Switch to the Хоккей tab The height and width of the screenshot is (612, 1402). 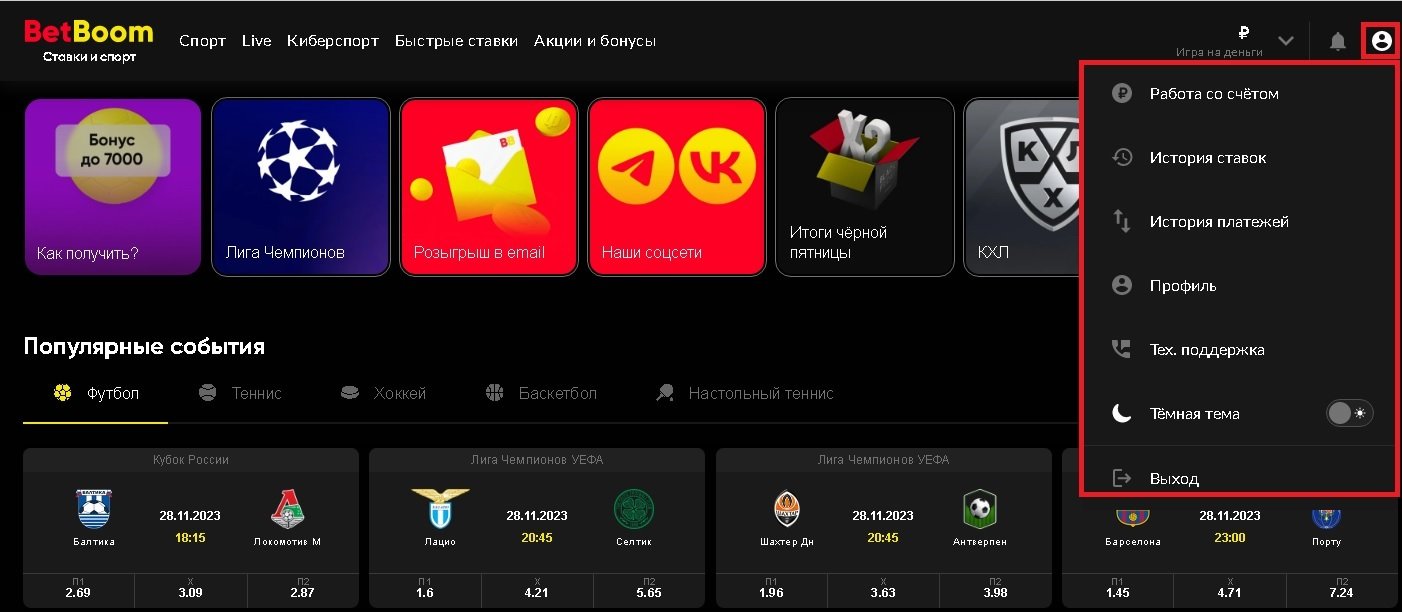(x=383, y=393)
